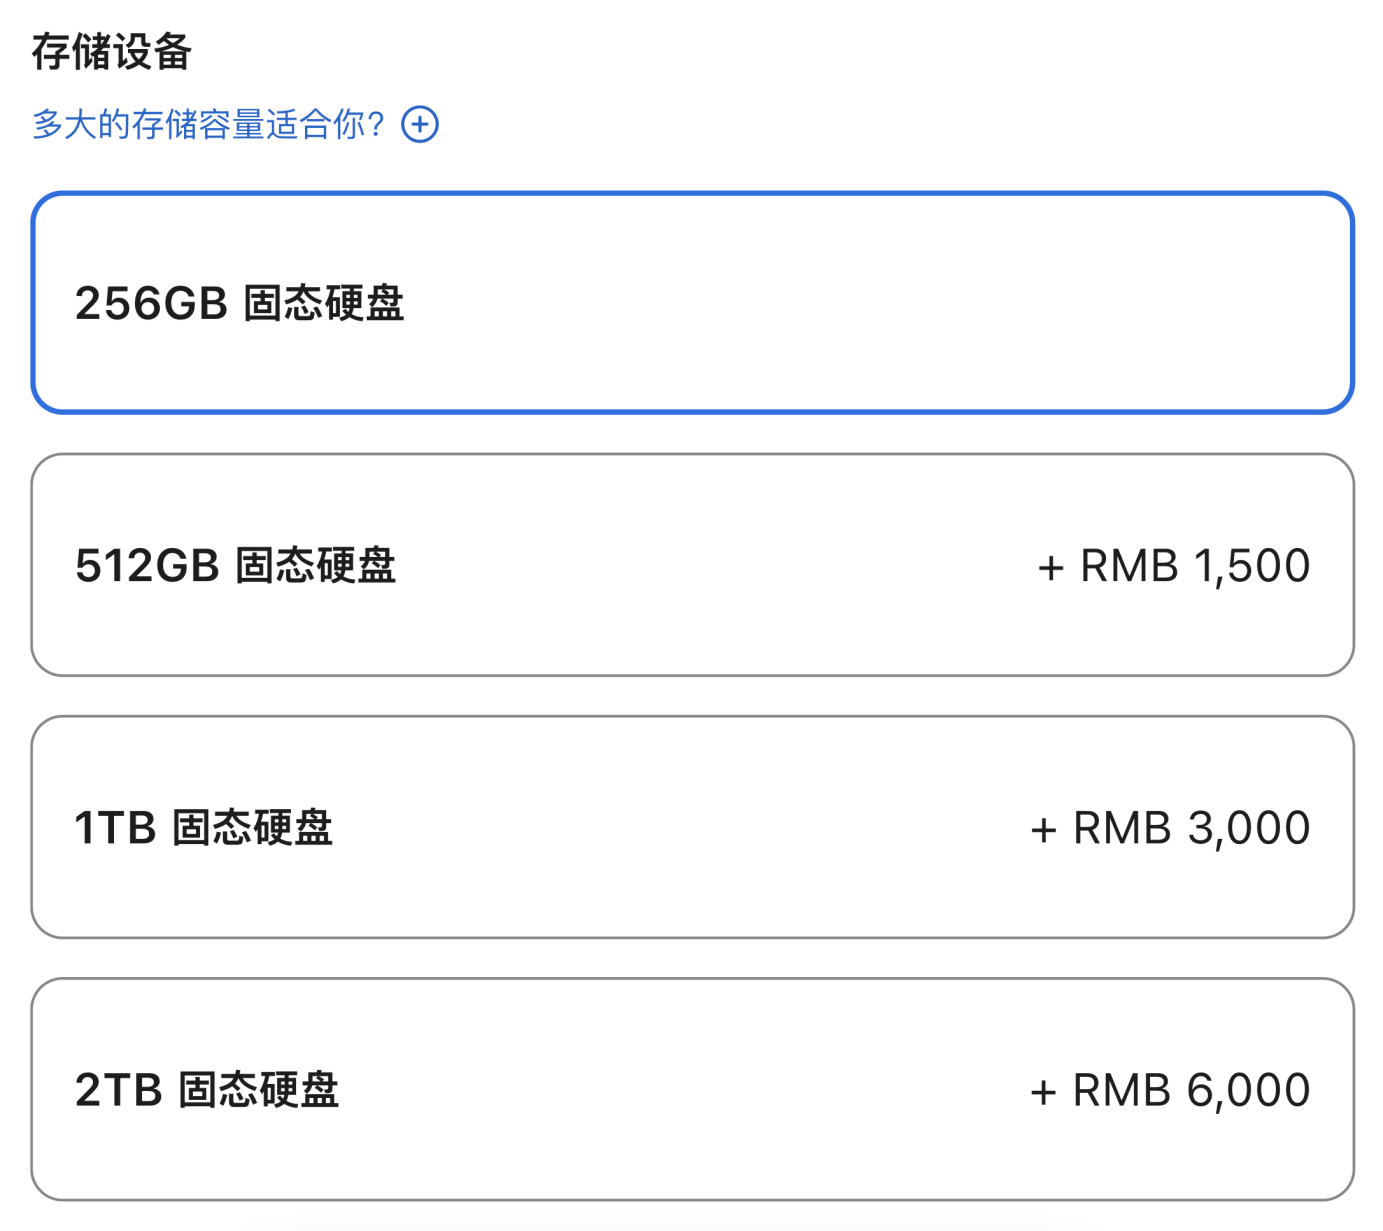1383x1231 pixels.
Task: Pick the 1TB 固态硬盘 storage option
Action: (x=692, y=827)
